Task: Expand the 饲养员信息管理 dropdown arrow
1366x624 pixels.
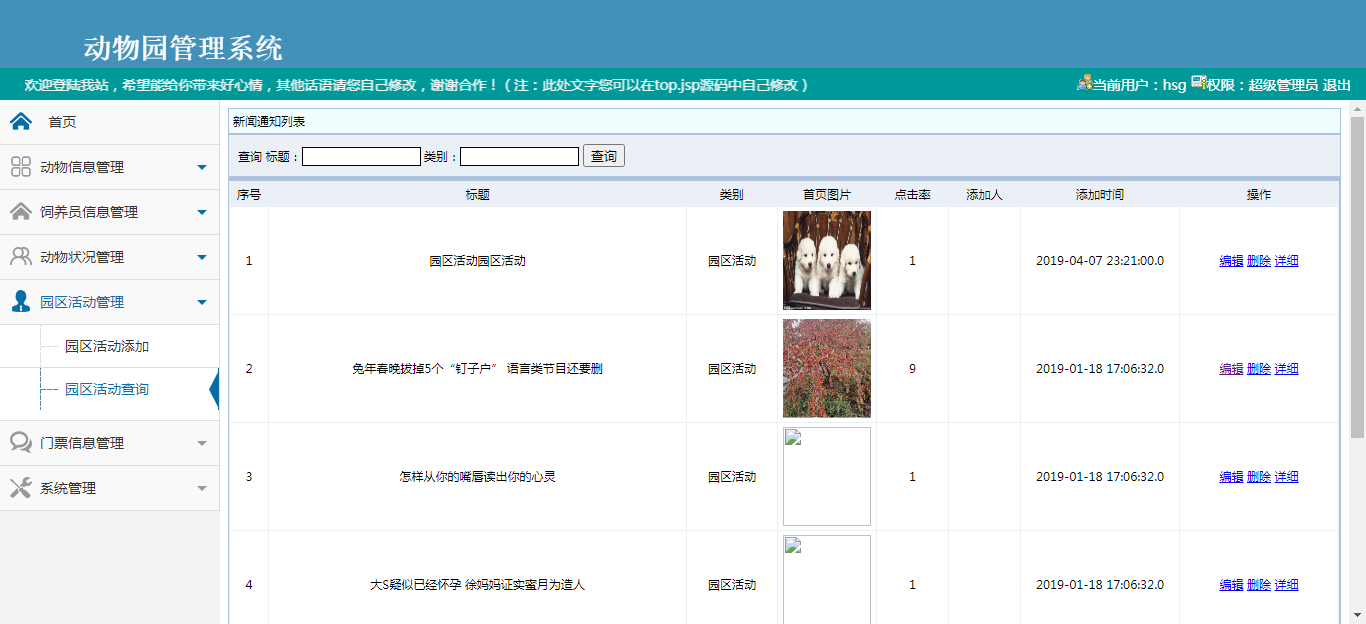Action: pyautogui.click(x=202, y=212)
